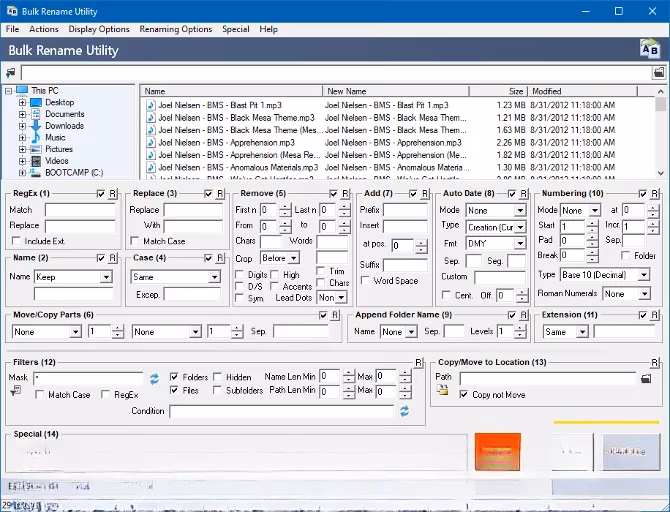Open the Renaming Options menu

[x=176, y=29]
